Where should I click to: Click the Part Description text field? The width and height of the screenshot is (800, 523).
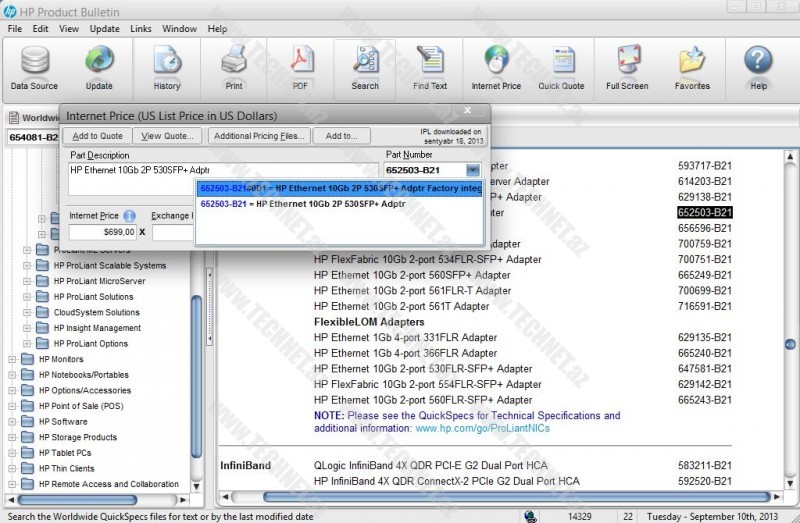(x=223, y=179)
